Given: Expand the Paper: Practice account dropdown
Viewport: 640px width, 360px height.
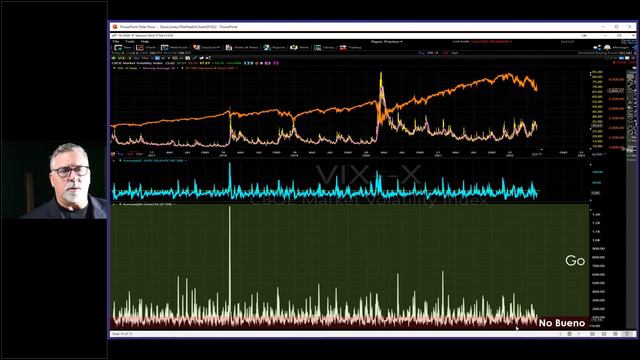Looking at the screenshot, I should coord(387,42).
